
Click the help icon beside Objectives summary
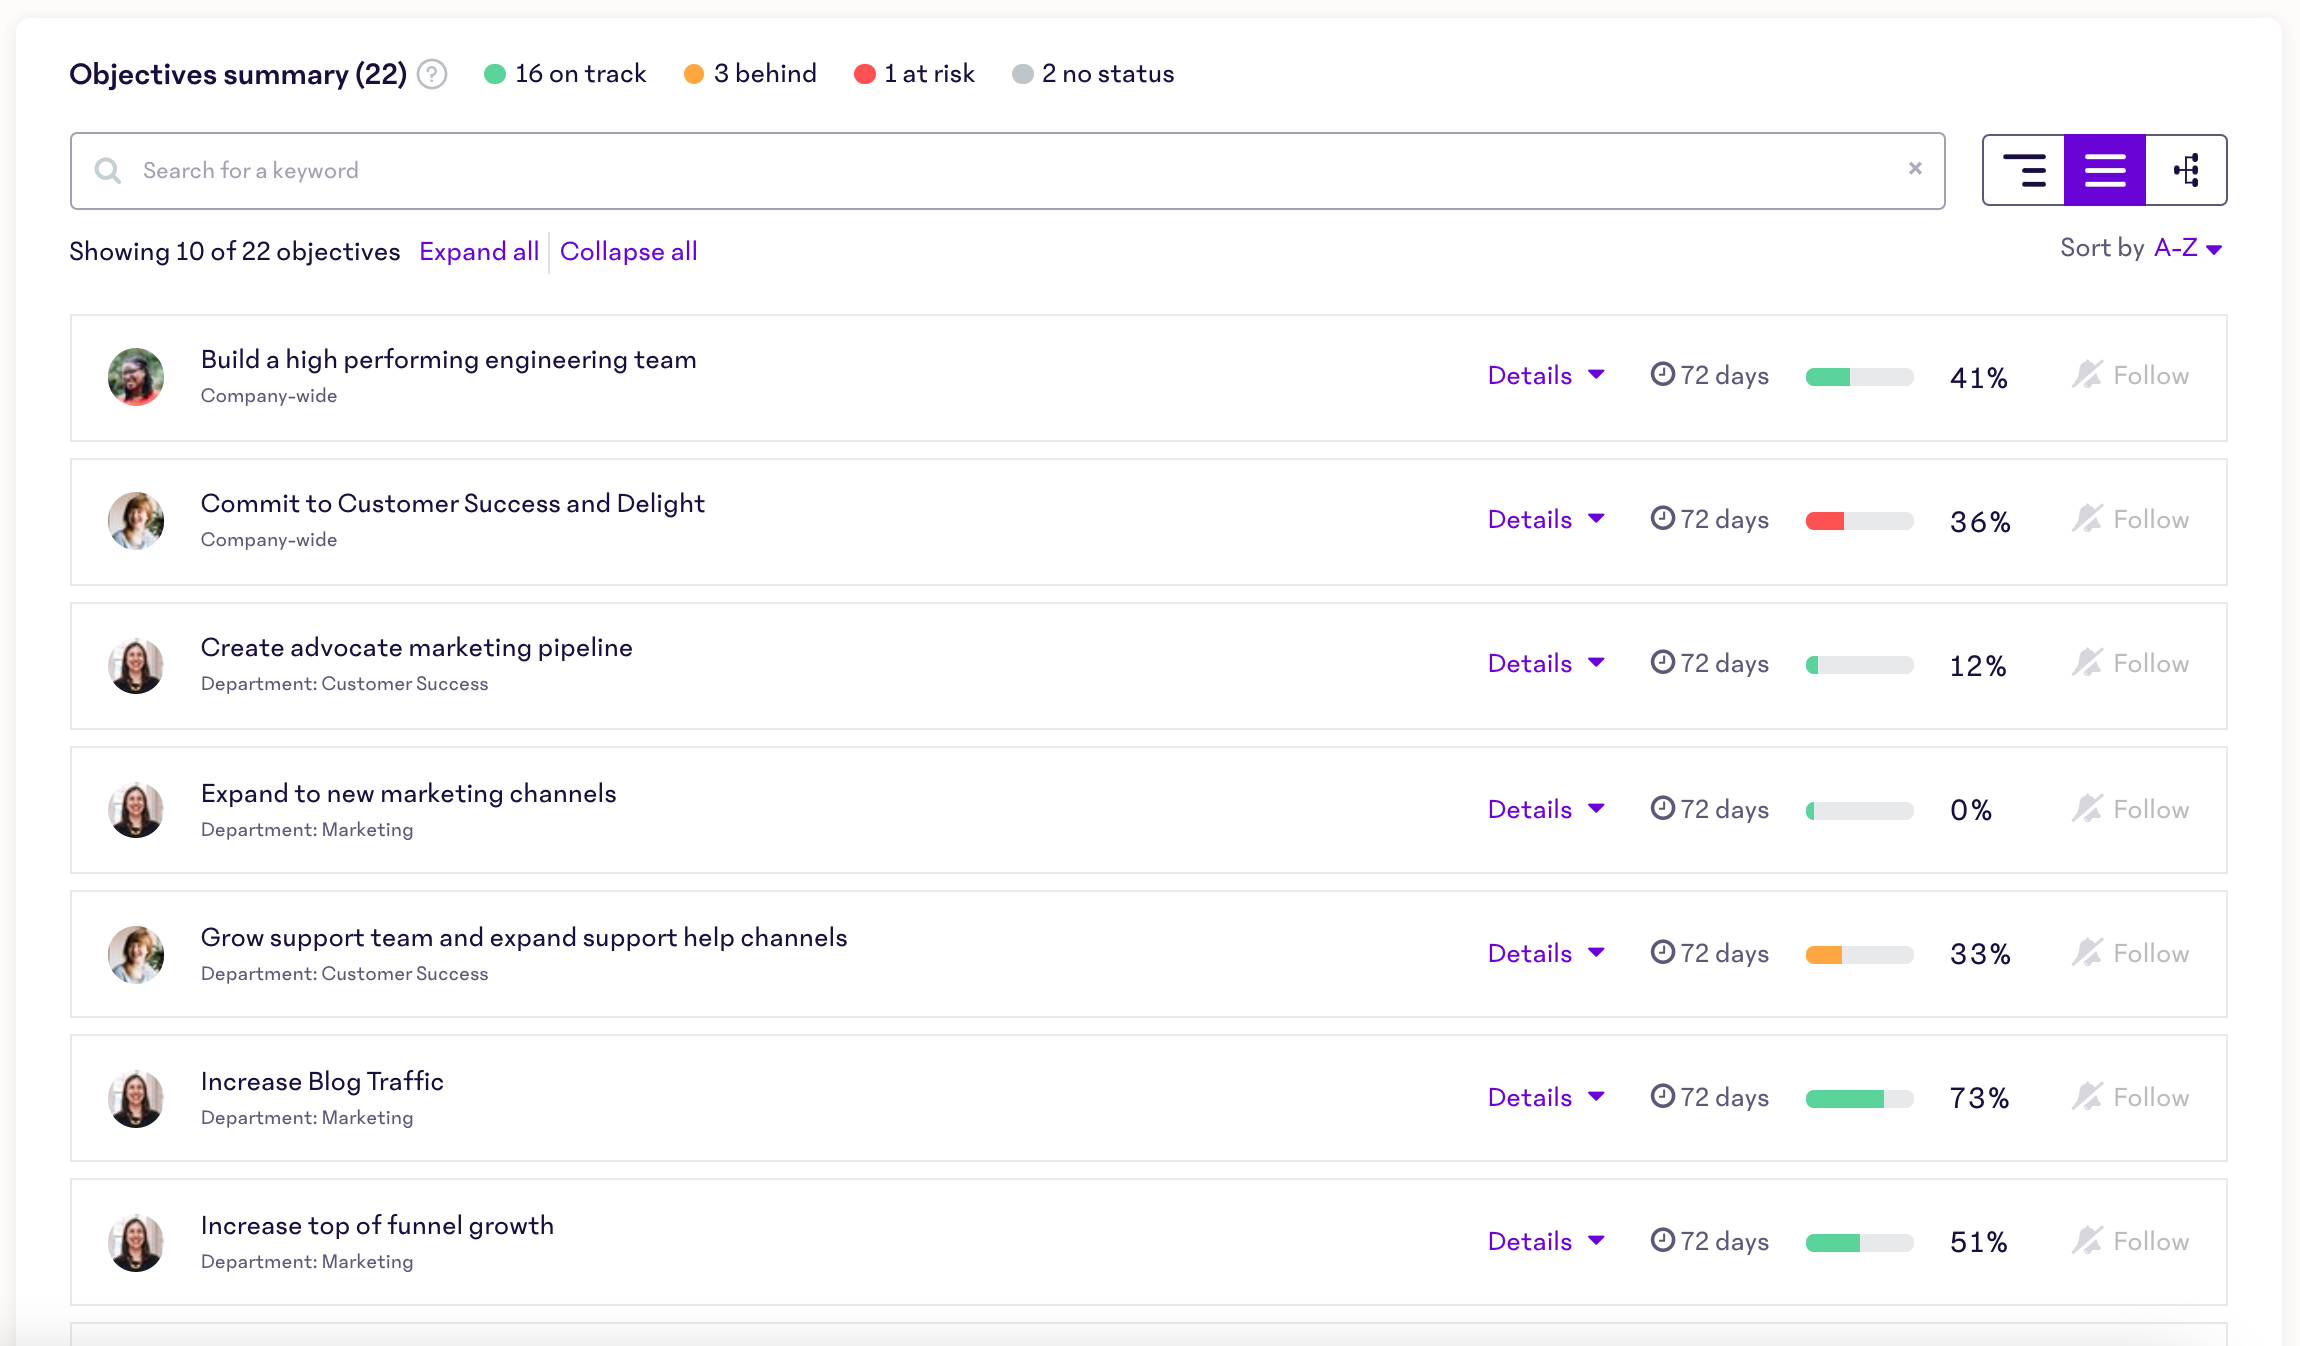pyautogui.click(x=432, y=75)
